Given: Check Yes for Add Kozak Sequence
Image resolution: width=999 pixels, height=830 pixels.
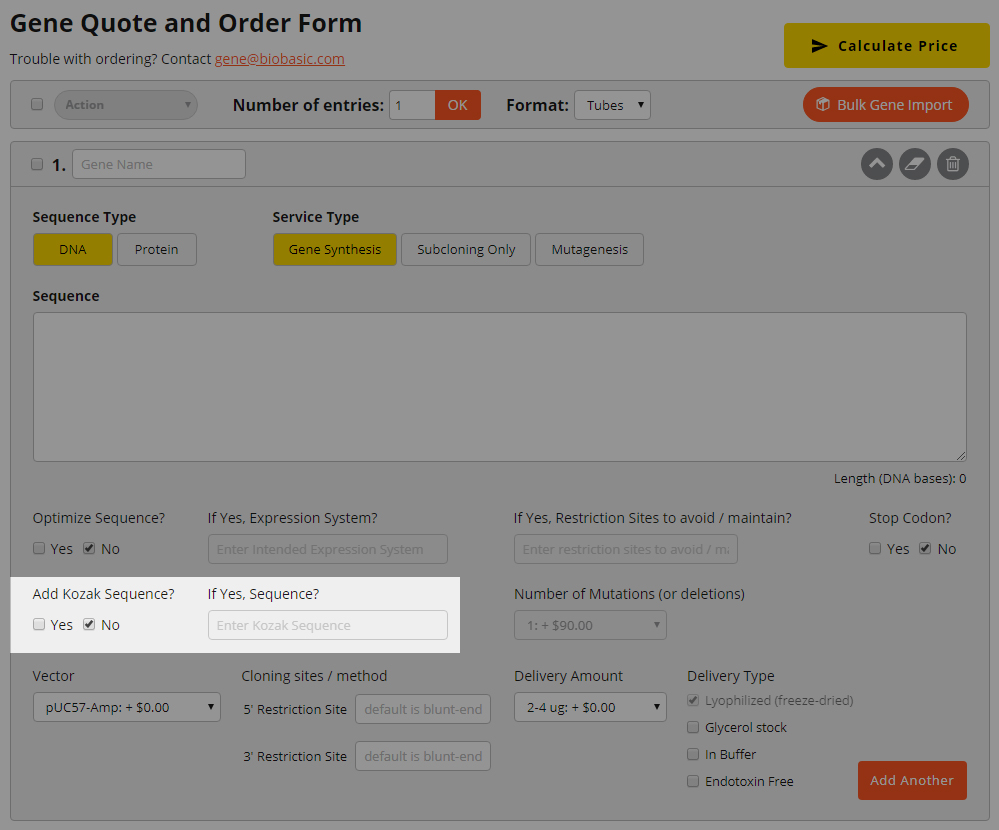Looking at the screenshot, I should pos(39,625).
